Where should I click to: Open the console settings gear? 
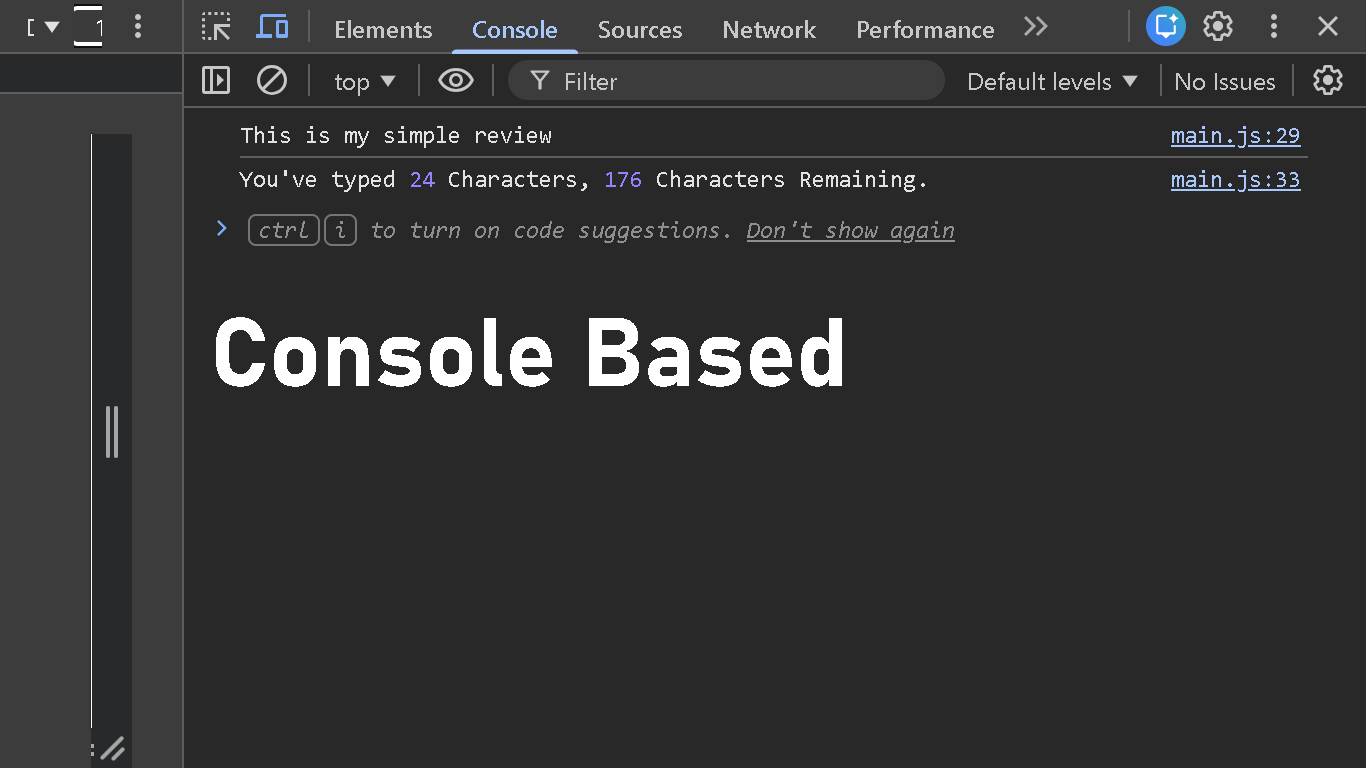pos(1327,80)
